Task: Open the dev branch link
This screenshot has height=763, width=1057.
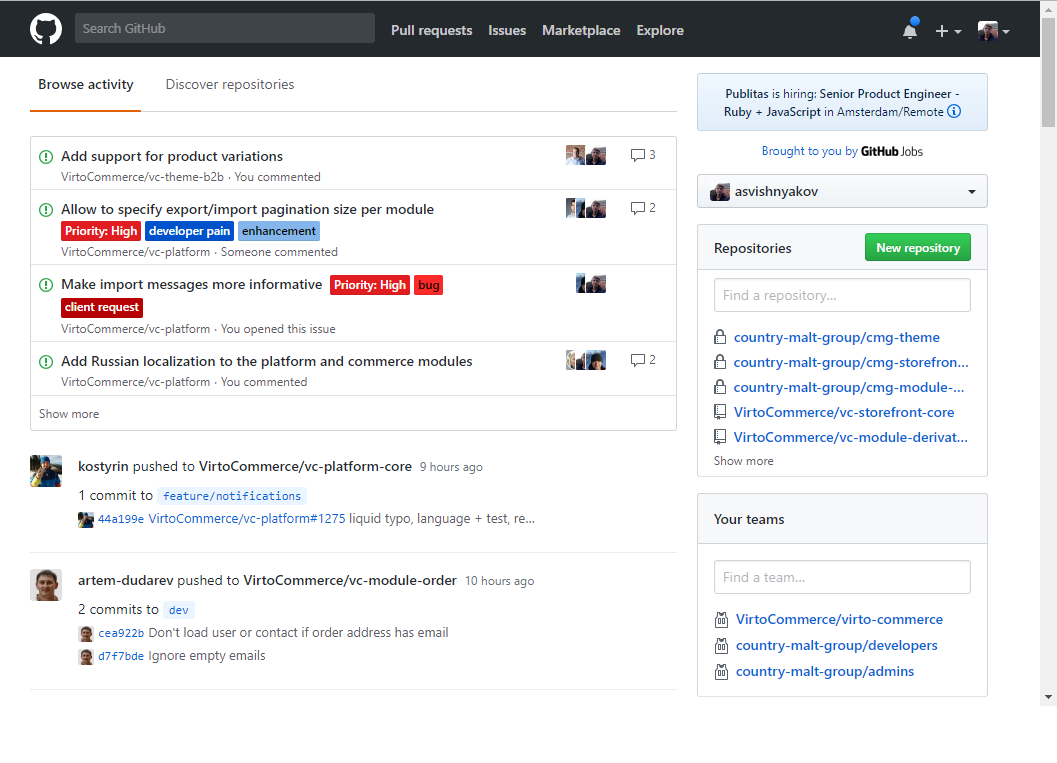Action: pos(179,610)
